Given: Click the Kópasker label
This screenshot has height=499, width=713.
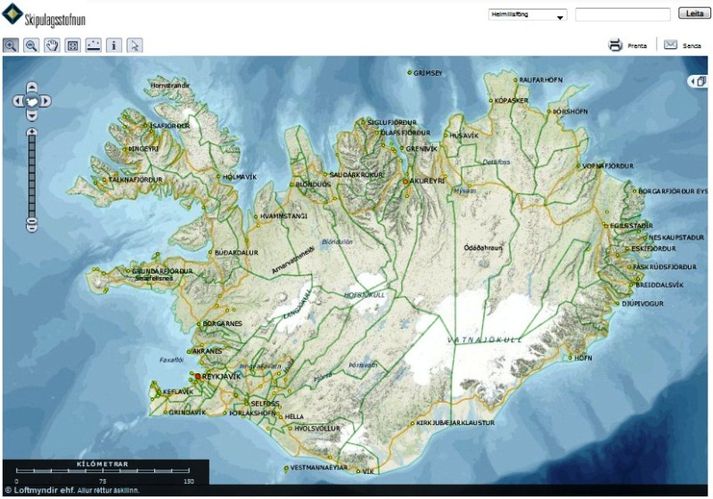Looking at the screenshot, I should coord(512,101).
